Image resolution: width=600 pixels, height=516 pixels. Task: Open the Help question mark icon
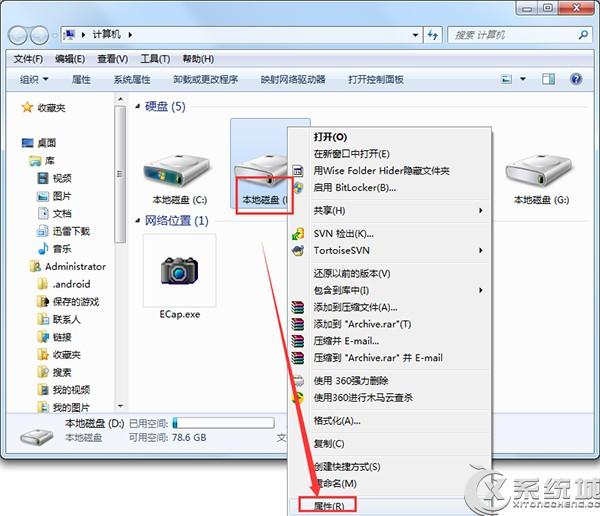(576, 79)
